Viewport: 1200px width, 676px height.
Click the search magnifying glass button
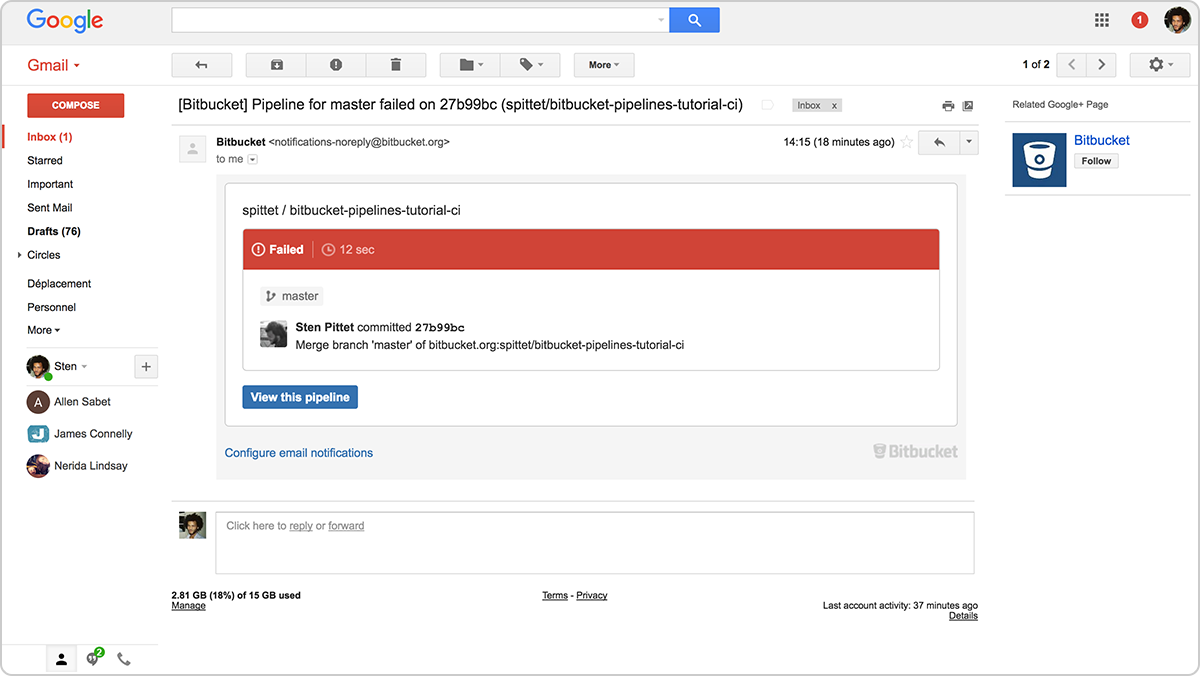(x=694, y=19)
